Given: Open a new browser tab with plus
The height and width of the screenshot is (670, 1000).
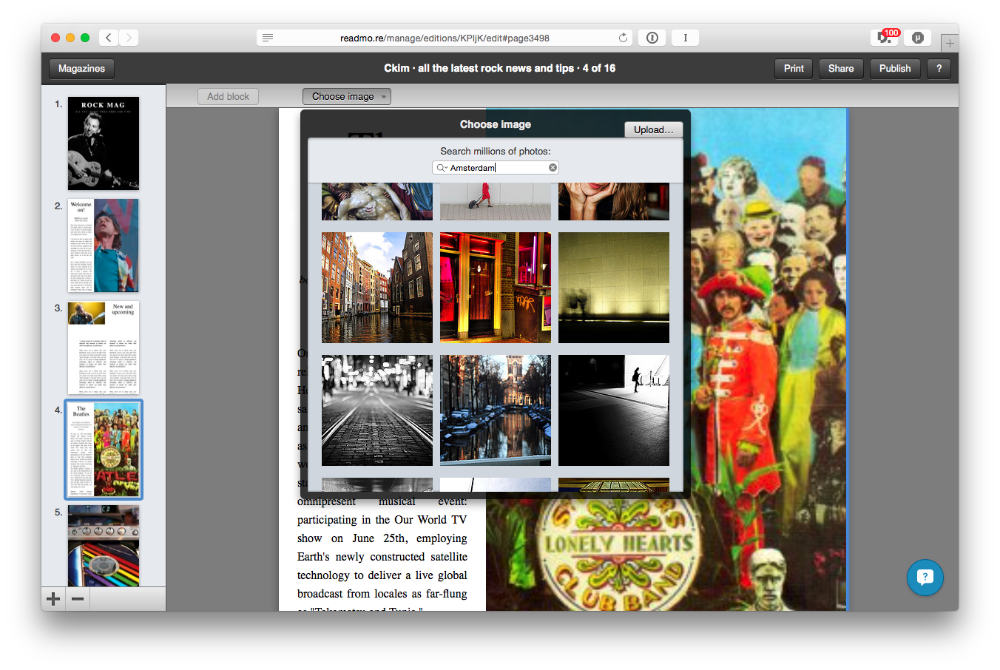Looking at the screenshot, I should [950, 43].
